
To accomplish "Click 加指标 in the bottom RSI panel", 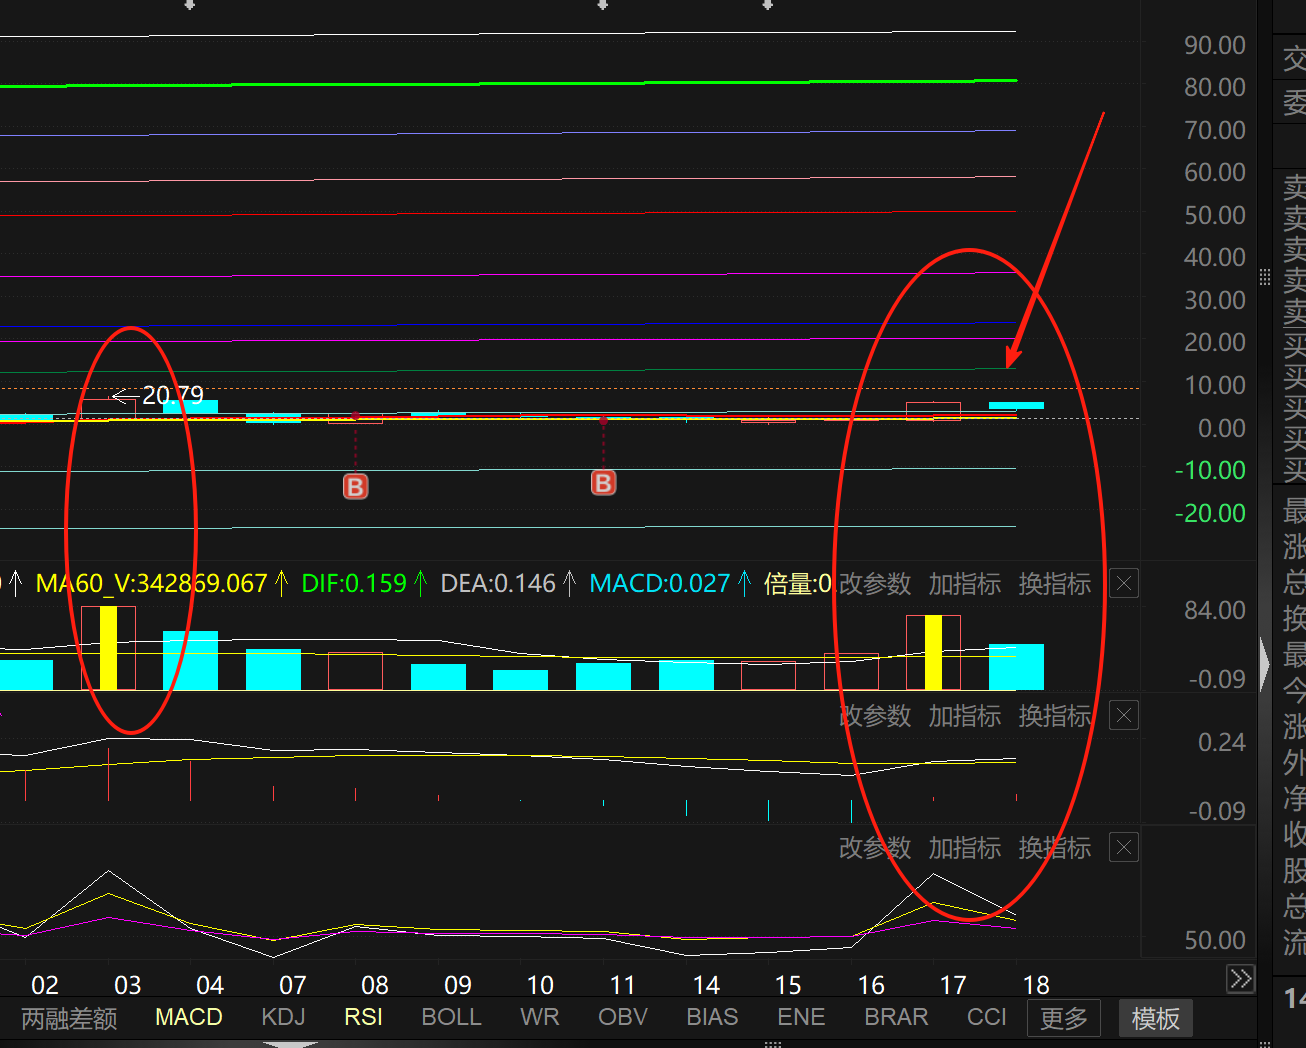I will (x=965, y=848).
